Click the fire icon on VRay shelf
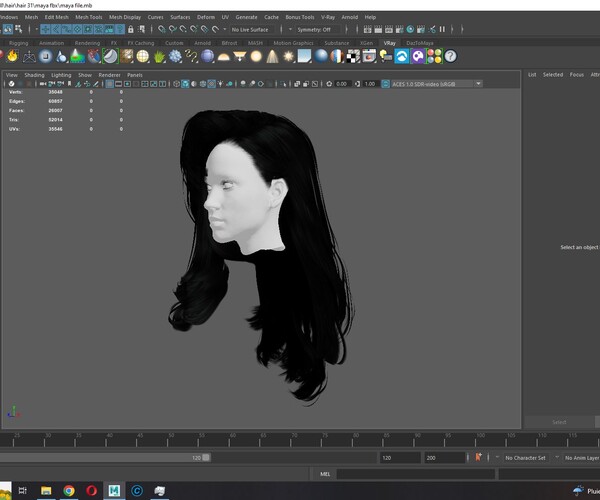 (x=12, y=56)
